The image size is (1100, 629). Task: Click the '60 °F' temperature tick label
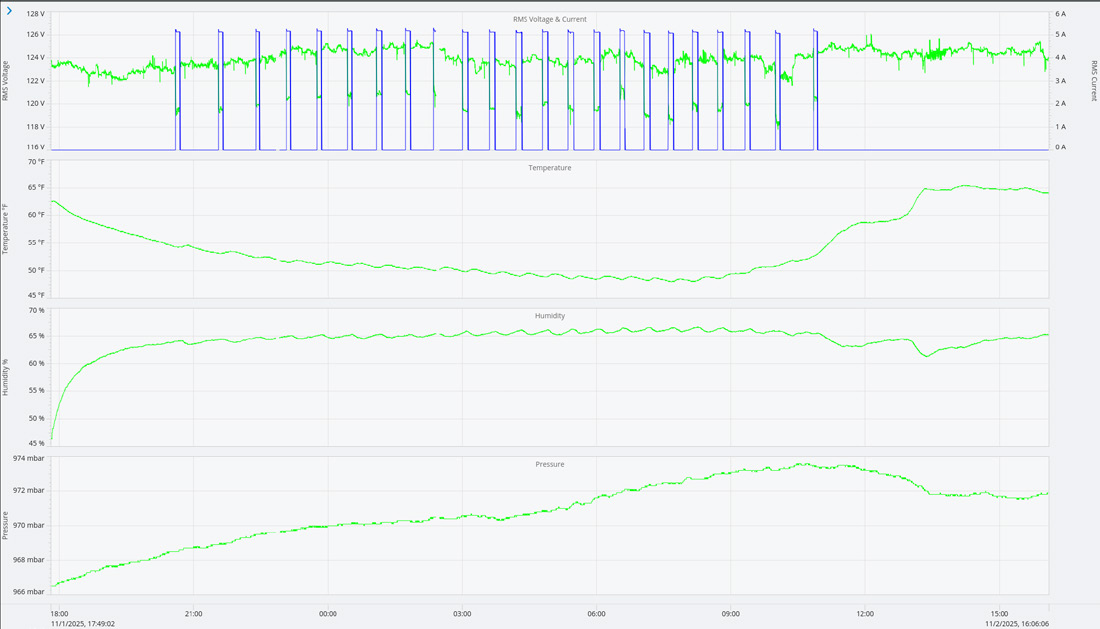click(x=36, y=215)
